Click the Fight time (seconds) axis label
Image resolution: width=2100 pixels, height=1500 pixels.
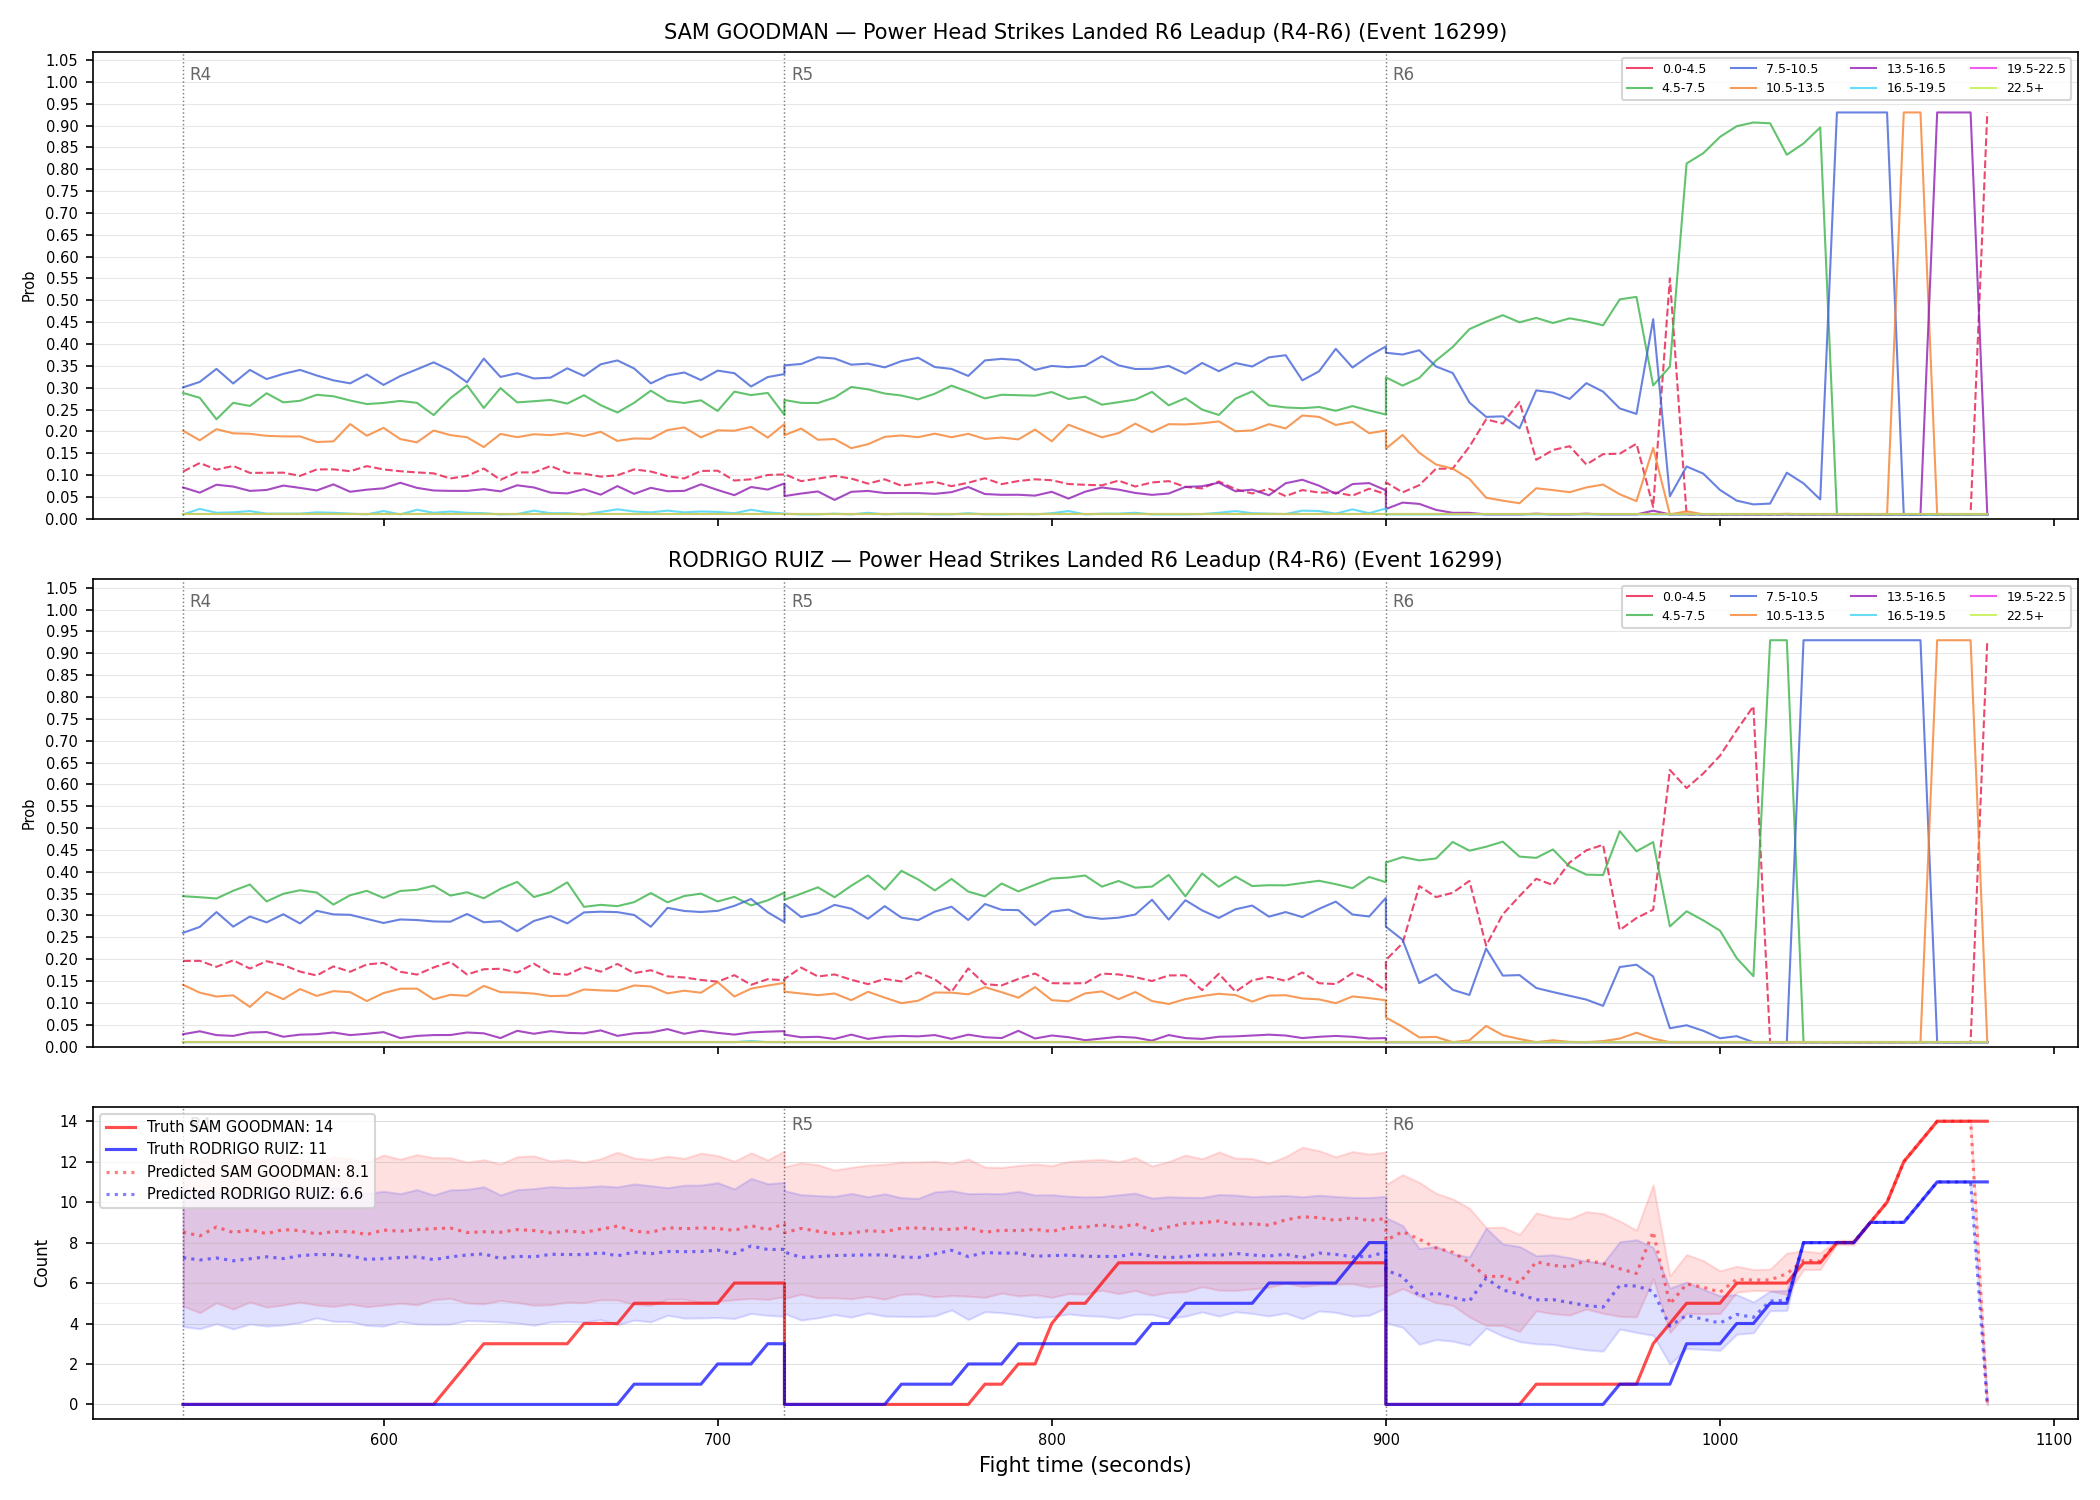pos(1085,1465)
